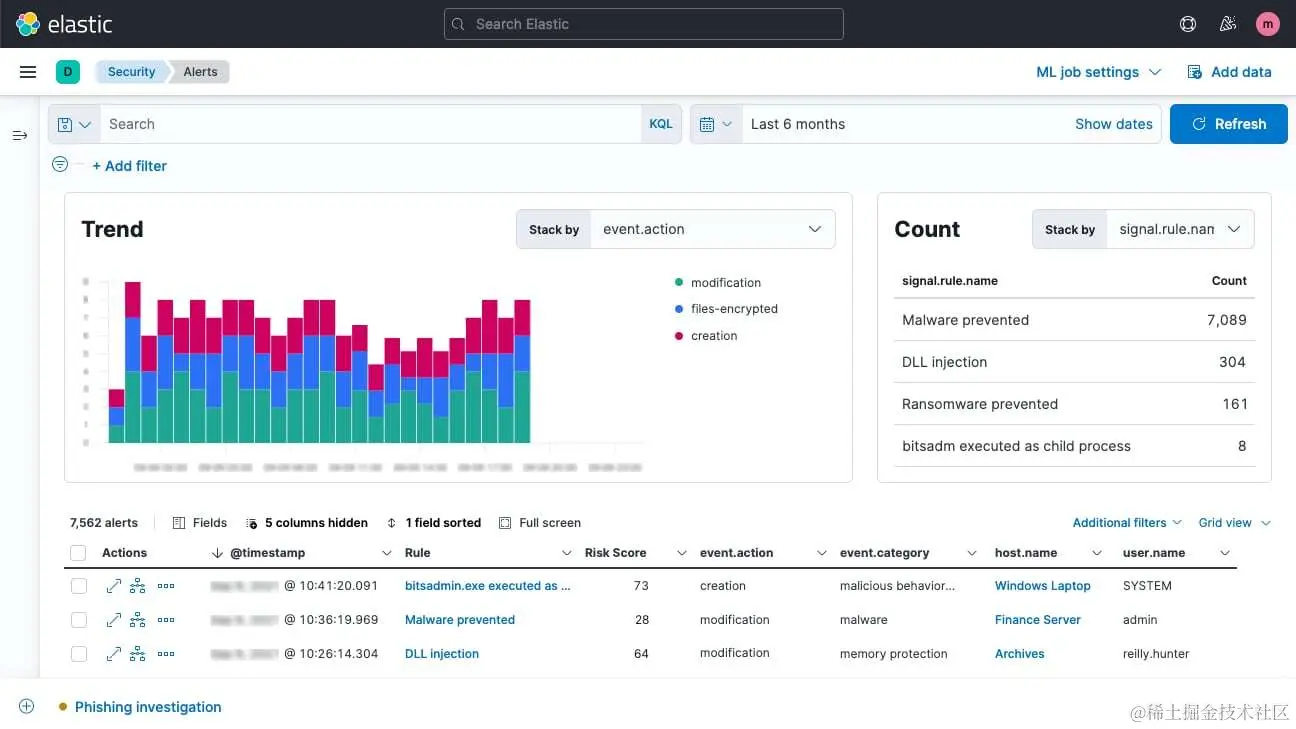This screenshot has width=1296, height=729.
Task: Expand the ML job settings menu
Action: 1099,72
